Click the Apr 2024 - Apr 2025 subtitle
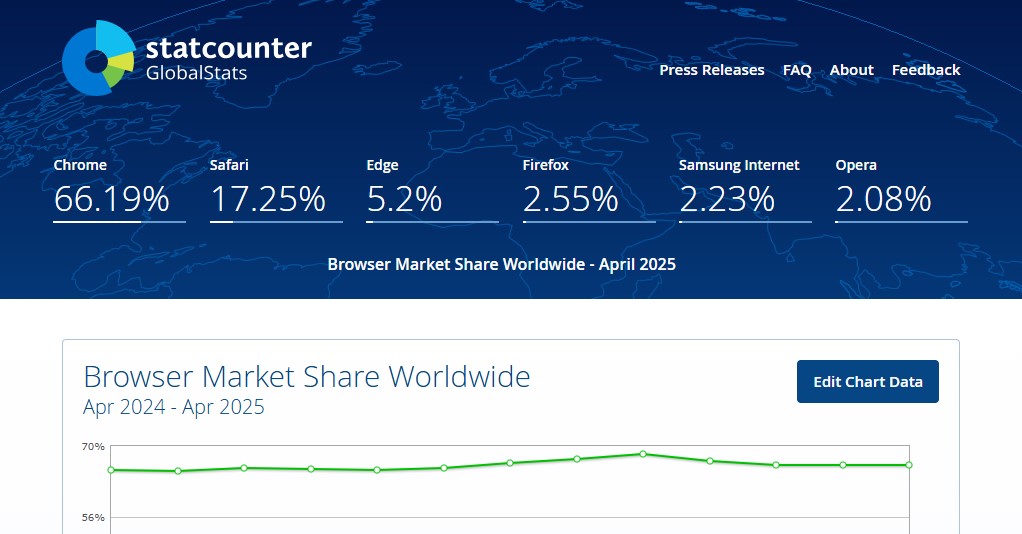 [173, 407]
